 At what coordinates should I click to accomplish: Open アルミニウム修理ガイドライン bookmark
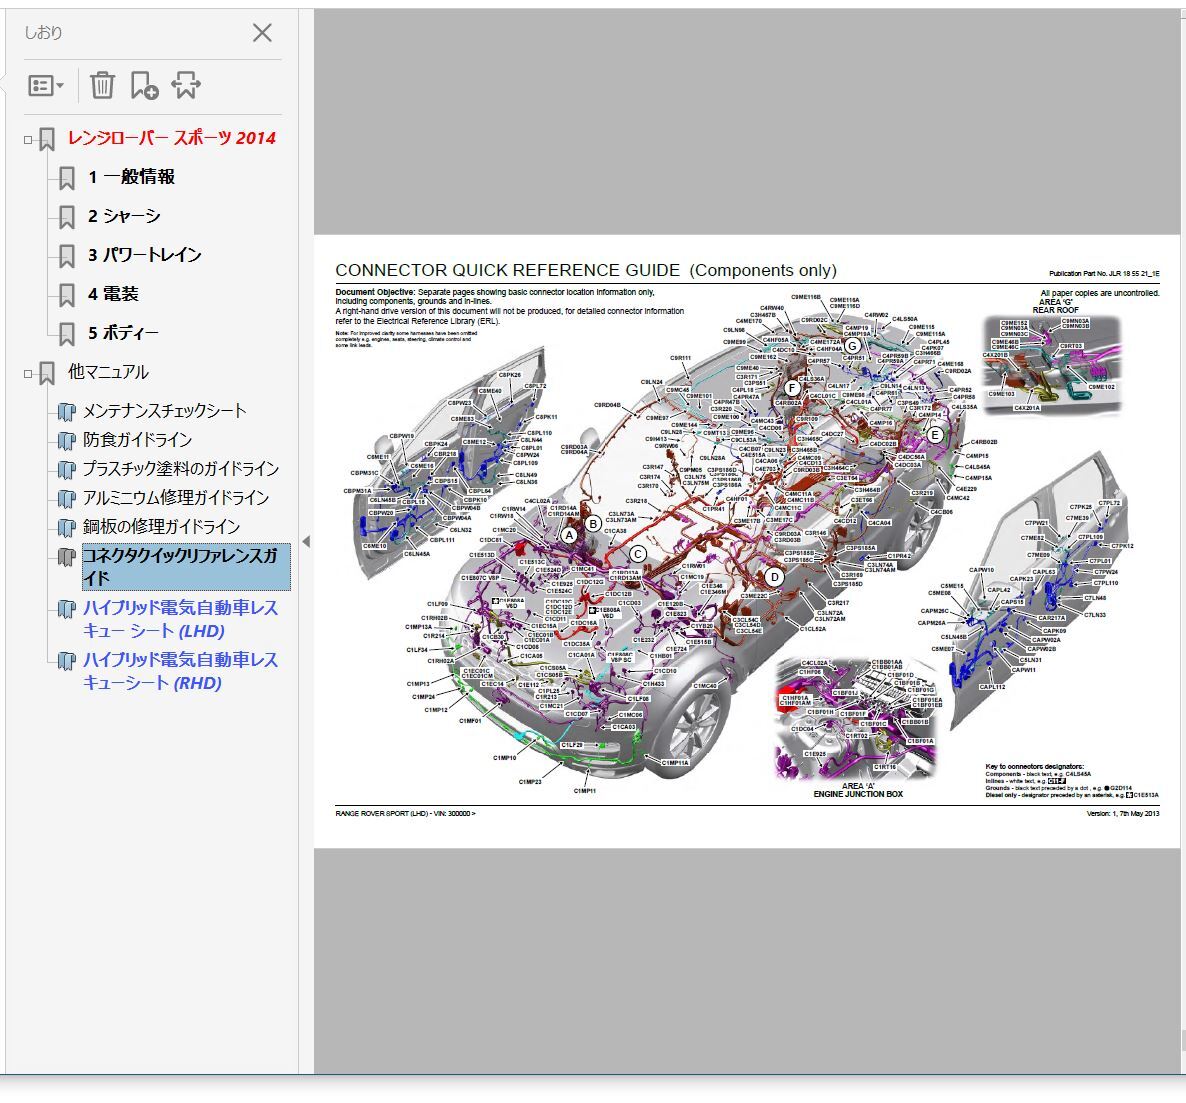(x=176, y=497)
